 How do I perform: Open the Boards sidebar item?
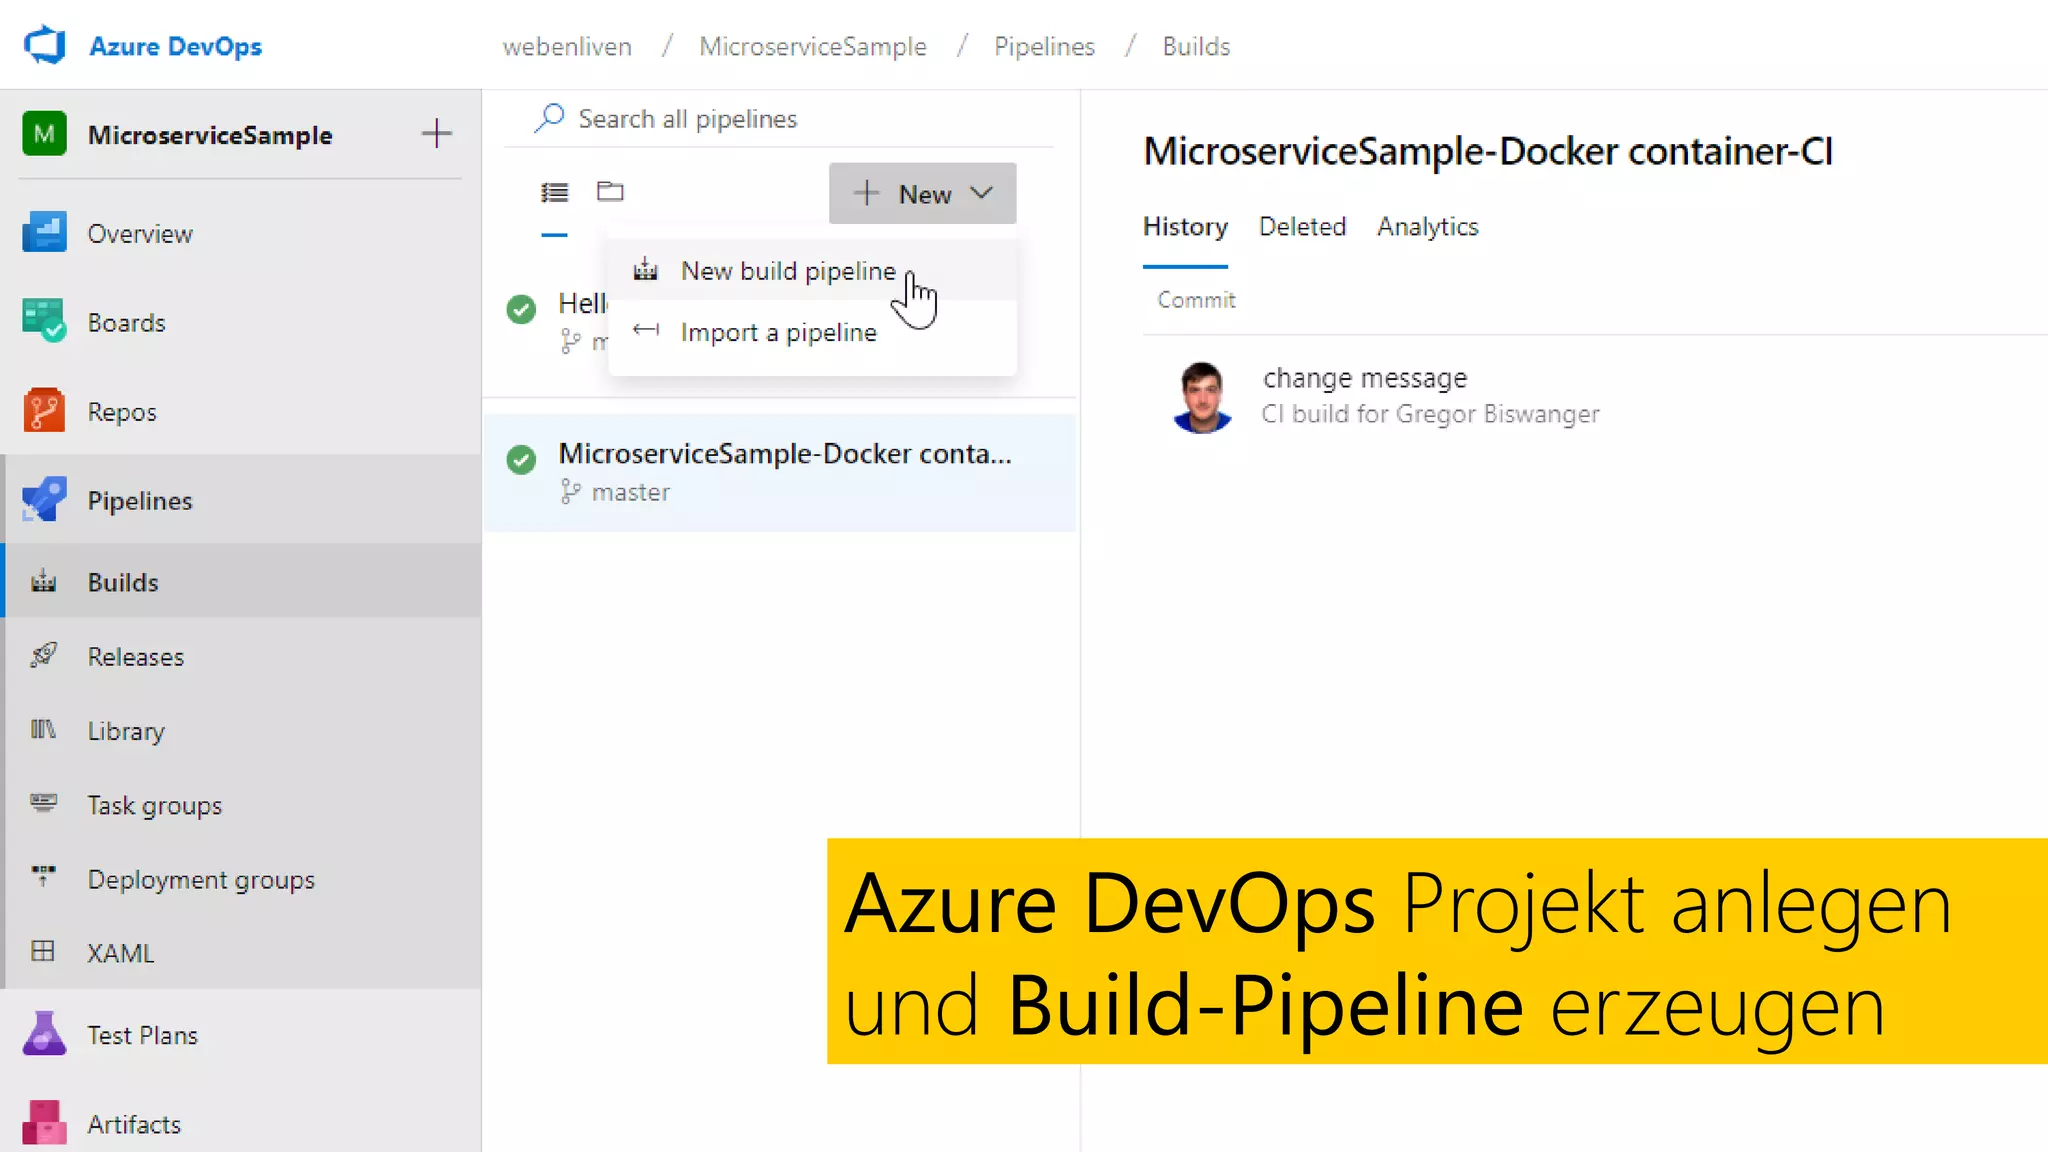coord(241,322)
